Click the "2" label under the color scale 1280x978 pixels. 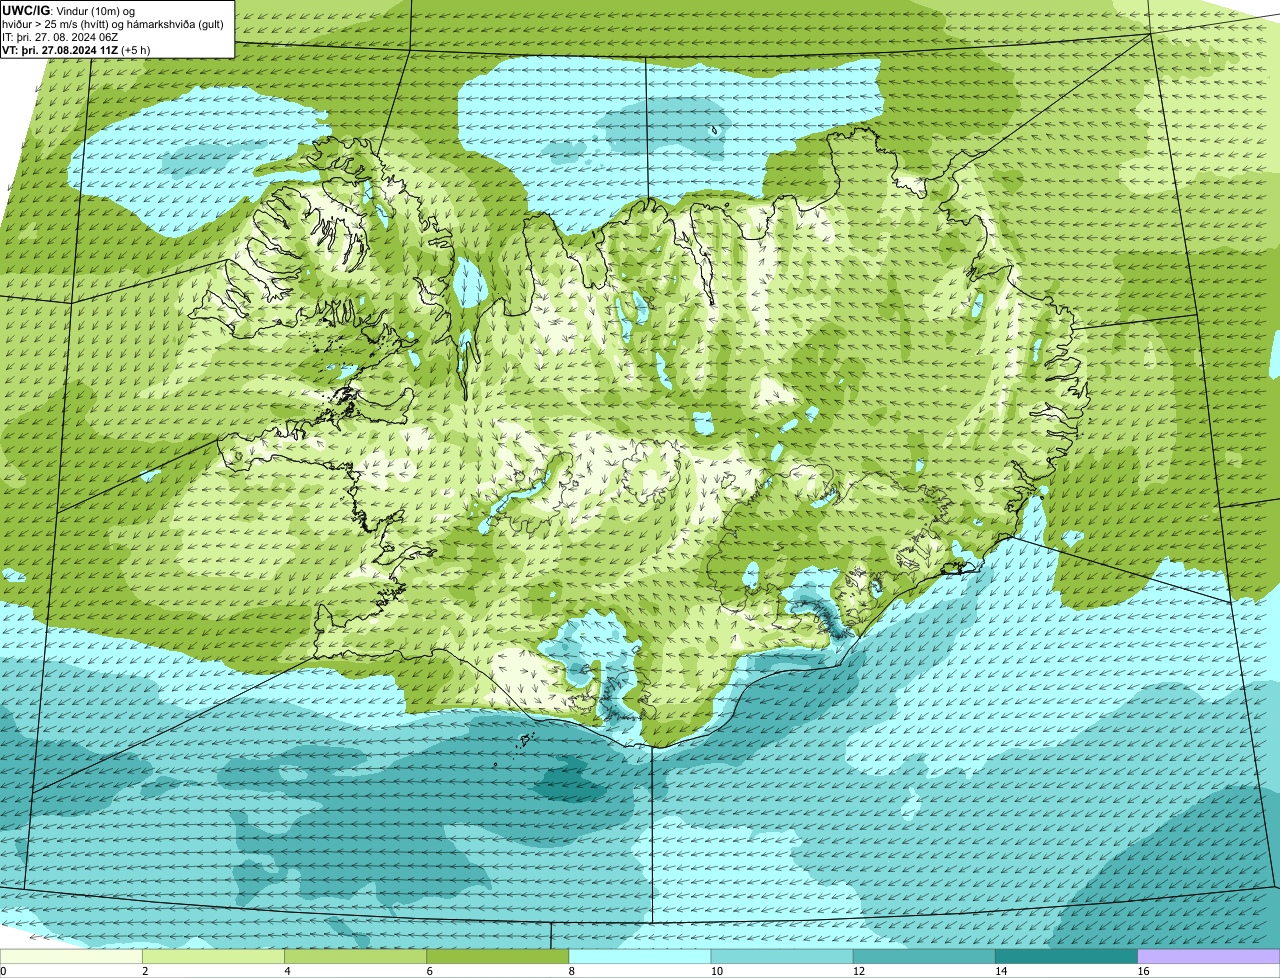(145, 971)
